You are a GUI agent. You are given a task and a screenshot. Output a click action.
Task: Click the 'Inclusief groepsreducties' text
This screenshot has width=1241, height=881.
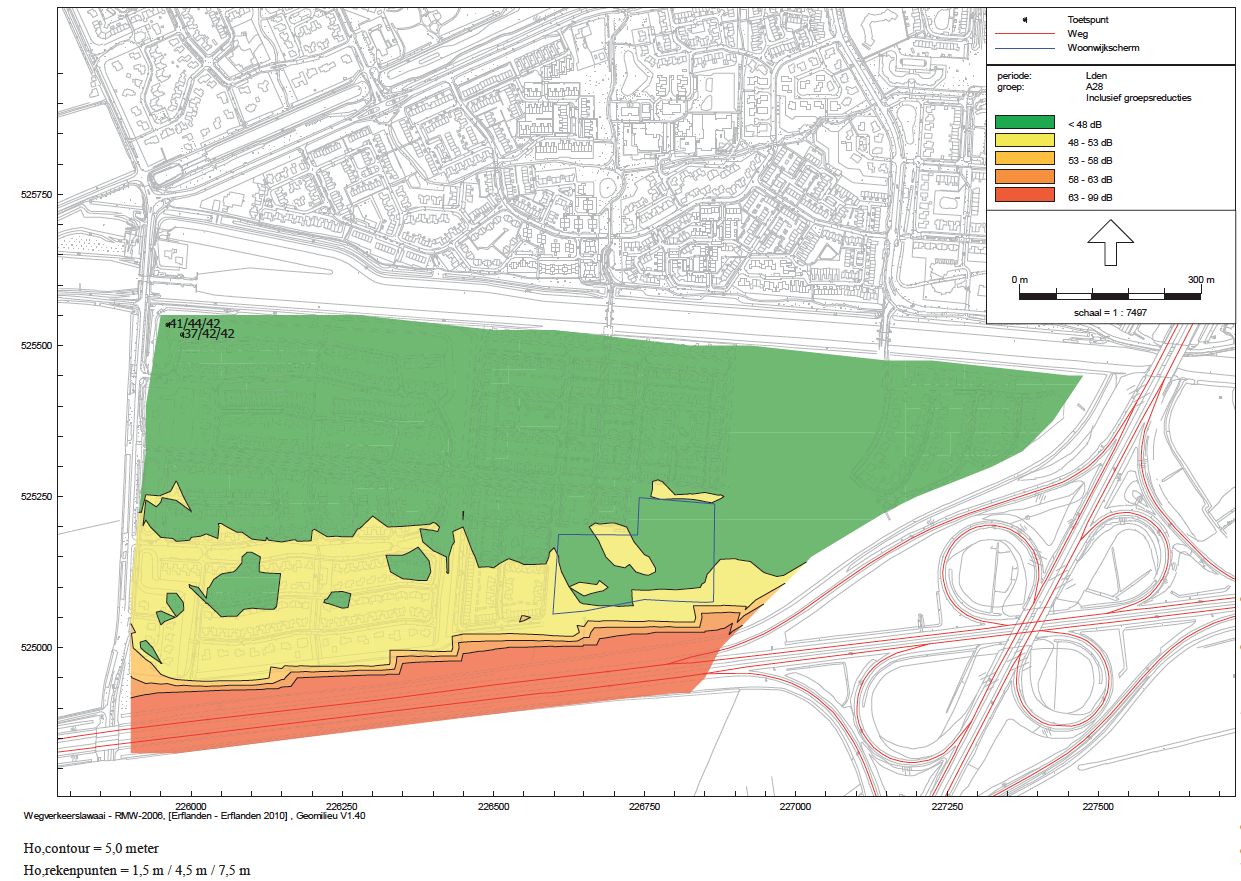(x=1138, y=99)
